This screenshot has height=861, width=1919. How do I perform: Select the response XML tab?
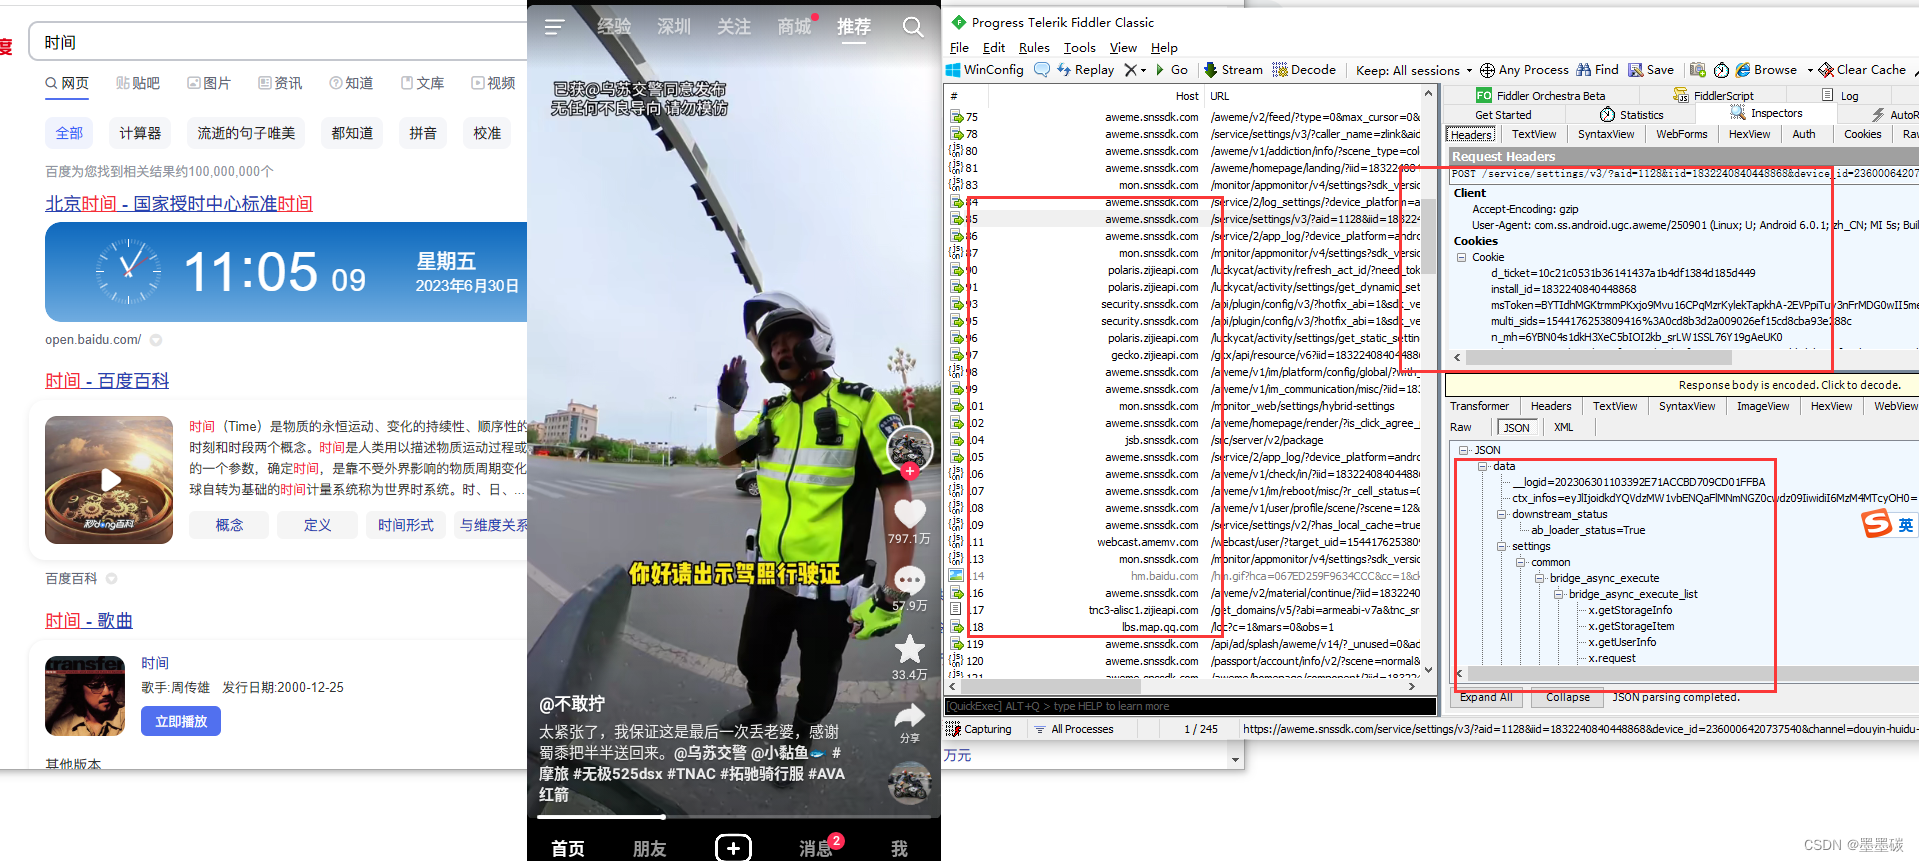[1563, 427]
